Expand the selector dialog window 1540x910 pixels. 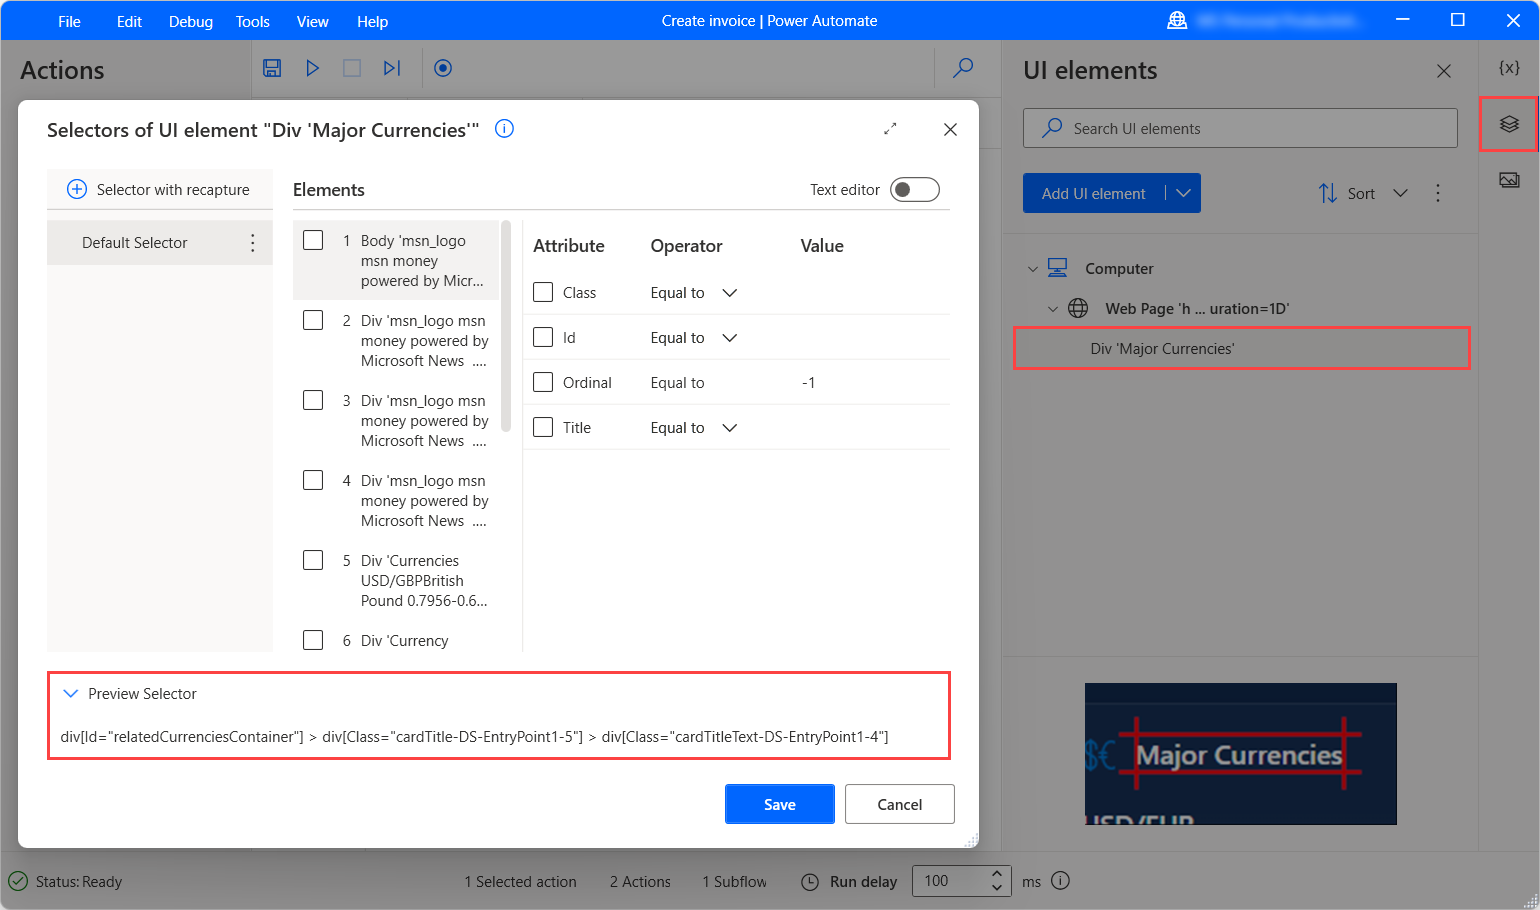point(890,129)
